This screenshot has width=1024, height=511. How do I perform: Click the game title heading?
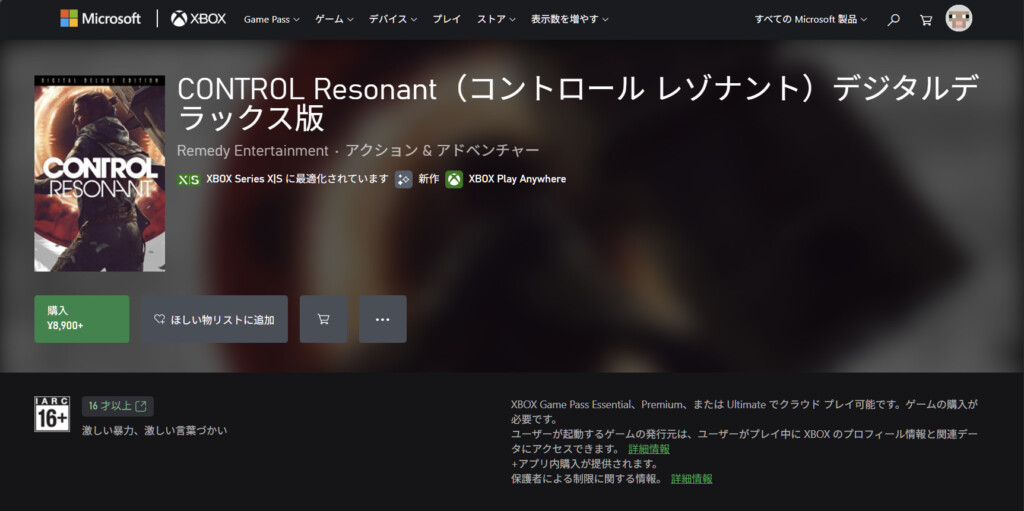tap(578, 105)
